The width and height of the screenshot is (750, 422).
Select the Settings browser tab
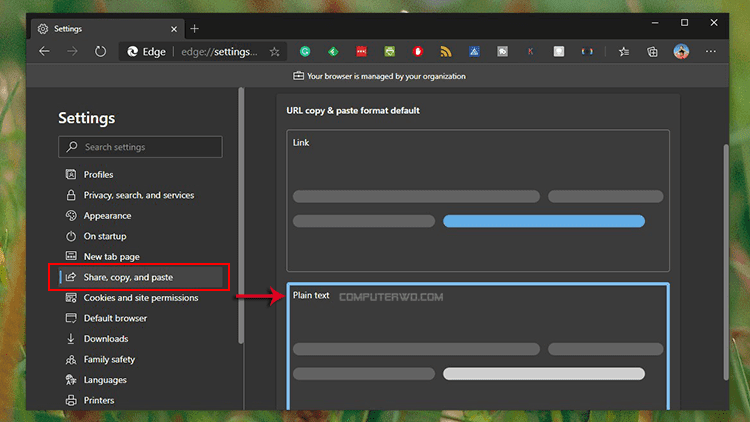coord(108,29)
